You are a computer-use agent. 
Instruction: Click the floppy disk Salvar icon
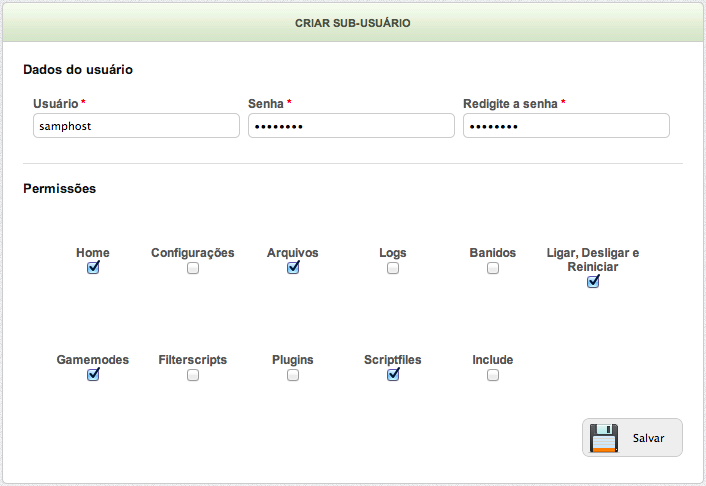click(x=604, y=438)
